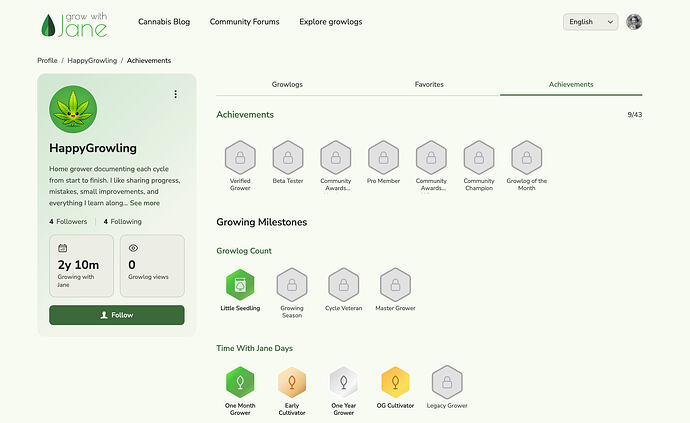
Task: Select the locked Pro Member badge
Action: pyautogui.click(x=383, y=158)
